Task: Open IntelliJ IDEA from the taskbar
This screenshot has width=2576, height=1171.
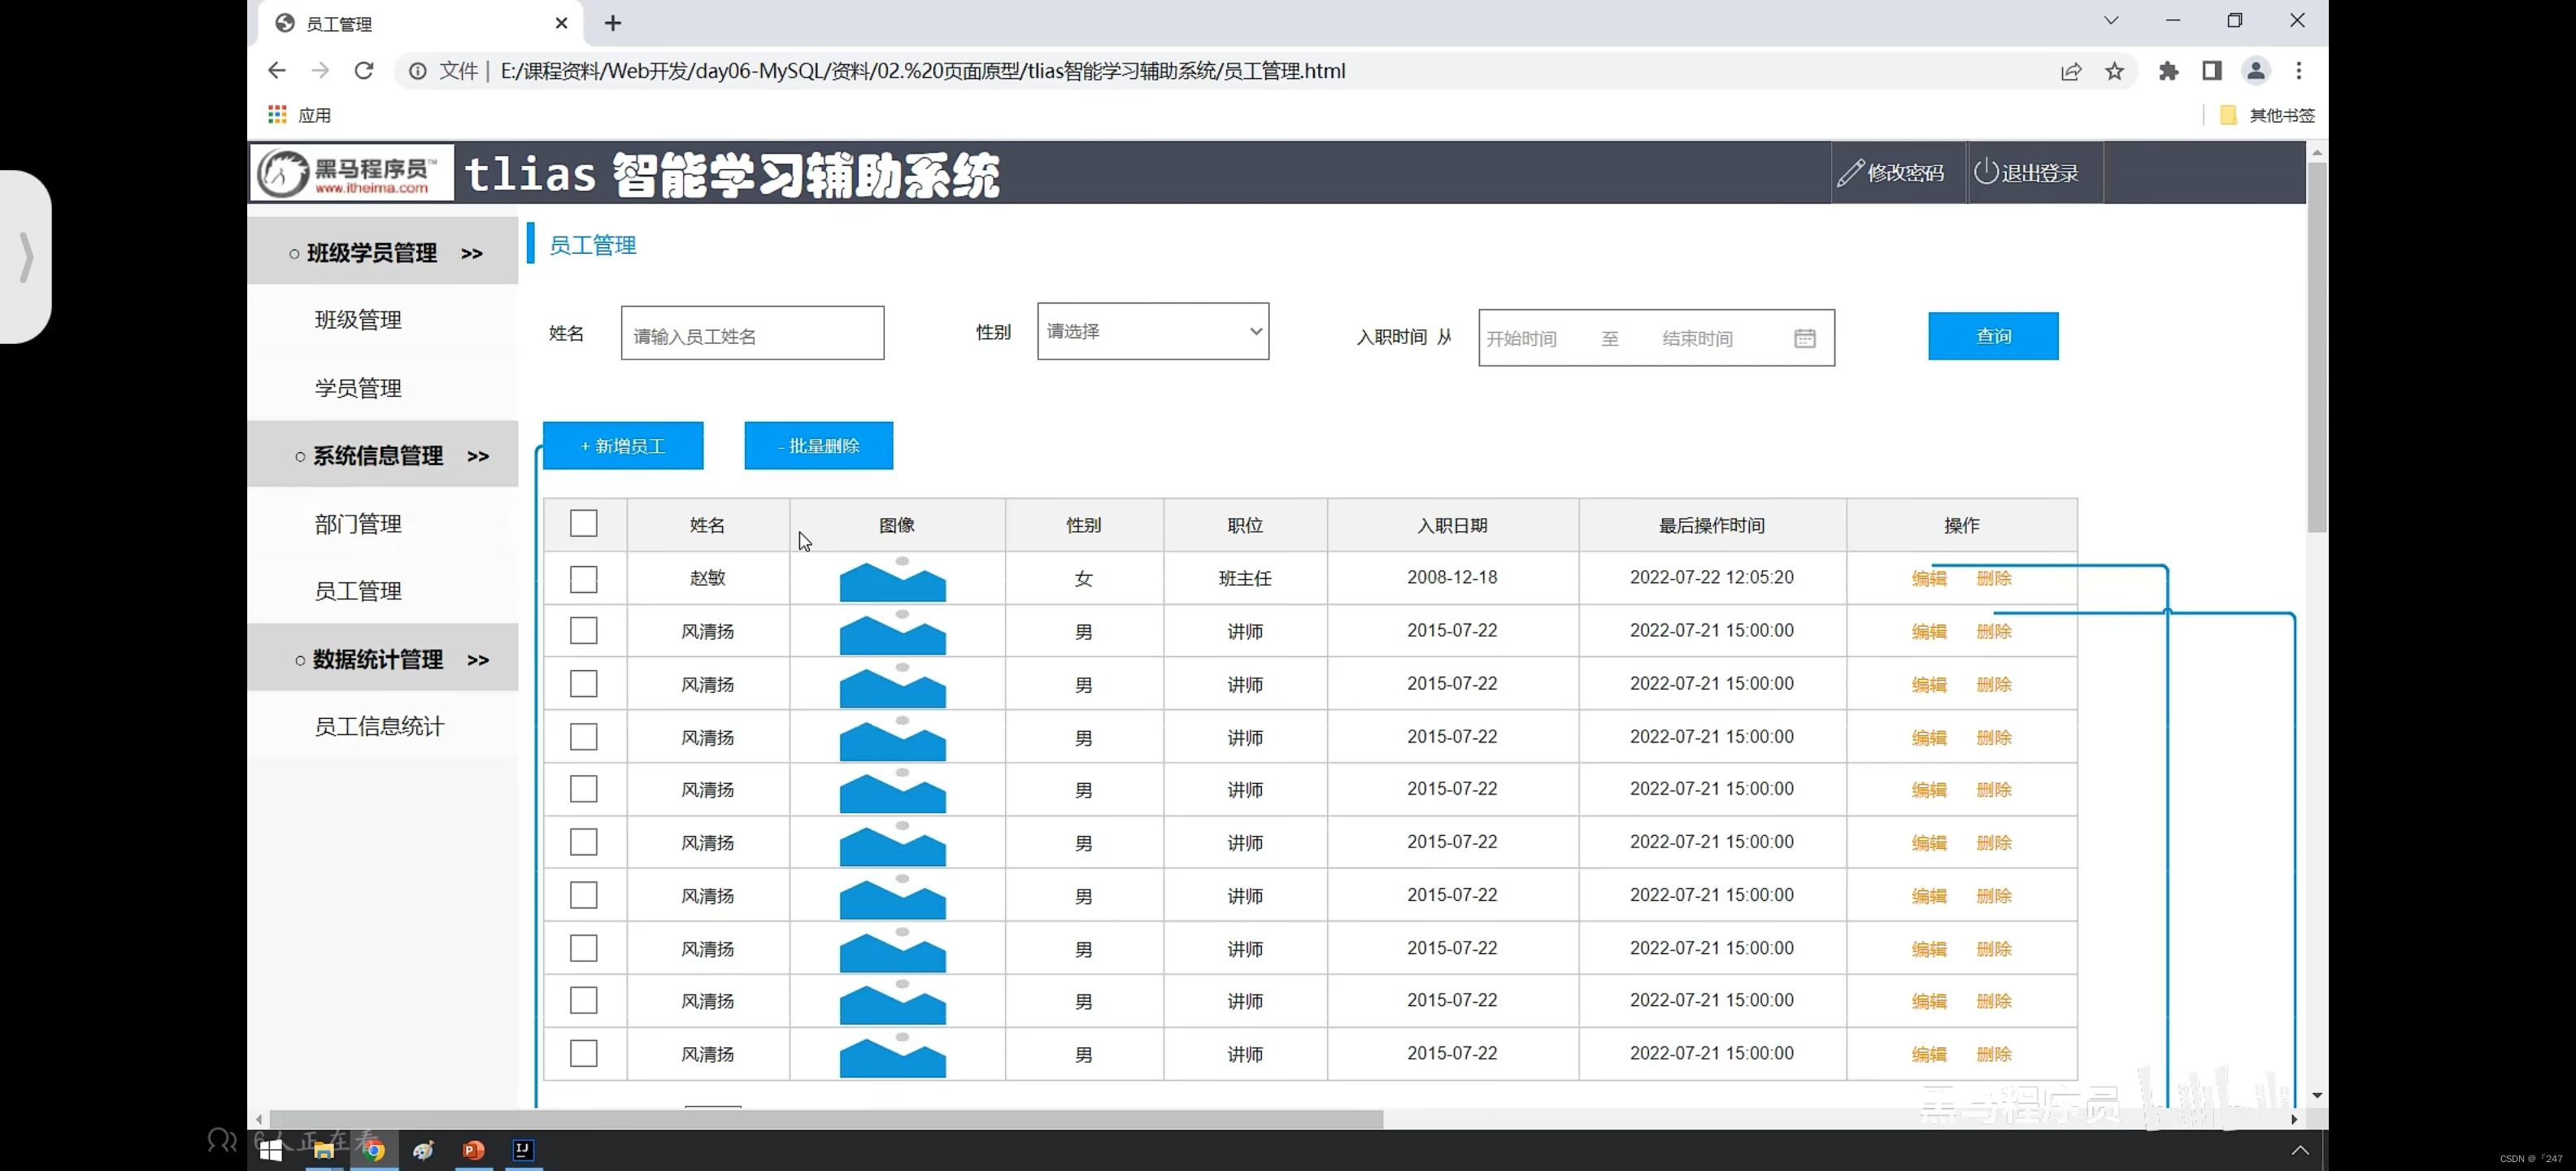Action: 523,1150
